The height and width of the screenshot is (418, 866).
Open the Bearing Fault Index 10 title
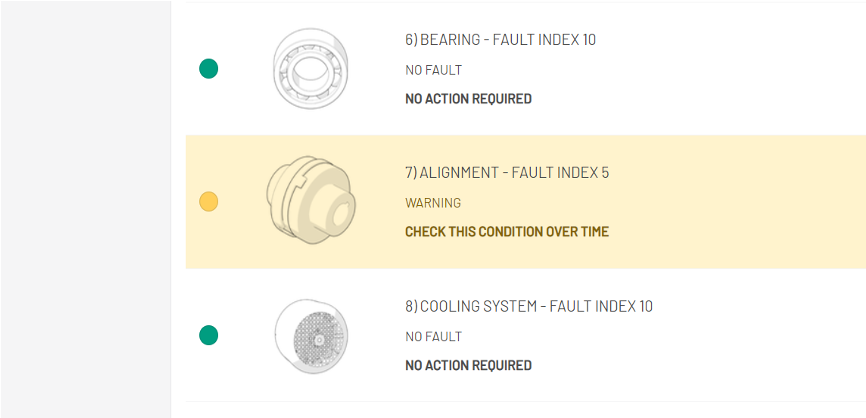coord(500,40)
